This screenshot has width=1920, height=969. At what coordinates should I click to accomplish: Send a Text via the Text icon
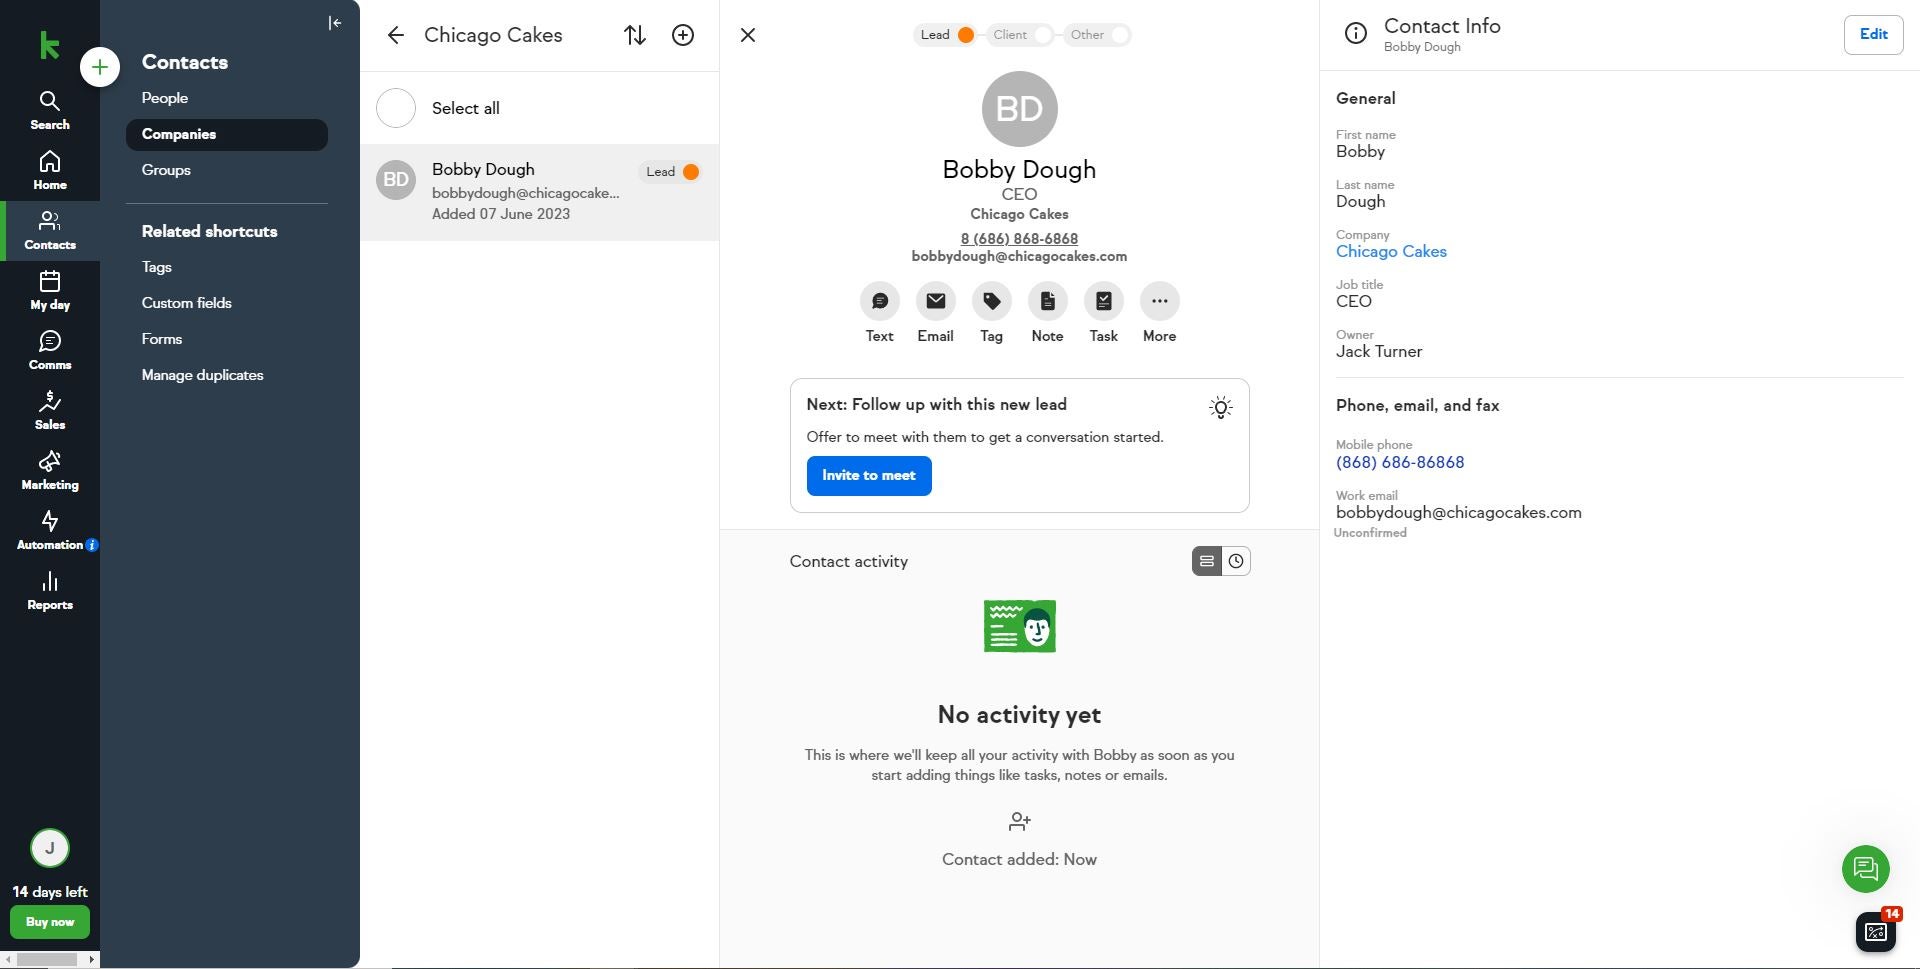point(879,301)
